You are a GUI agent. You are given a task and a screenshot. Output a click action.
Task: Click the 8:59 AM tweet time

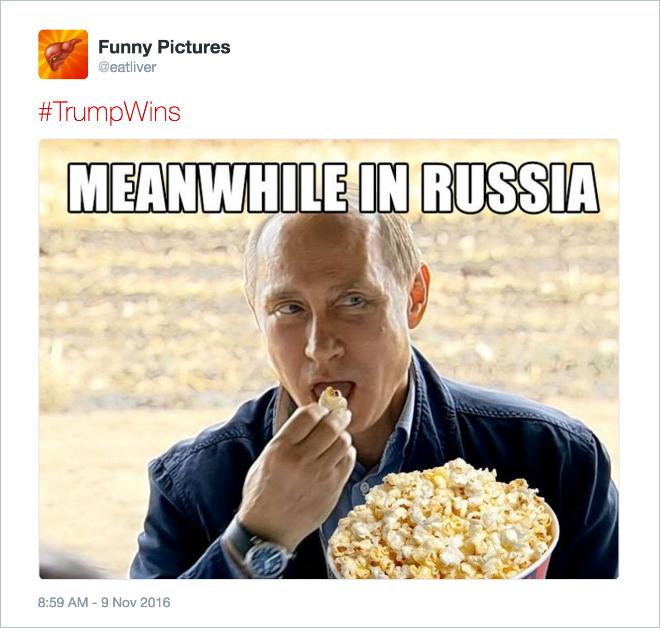click(63, 602)
